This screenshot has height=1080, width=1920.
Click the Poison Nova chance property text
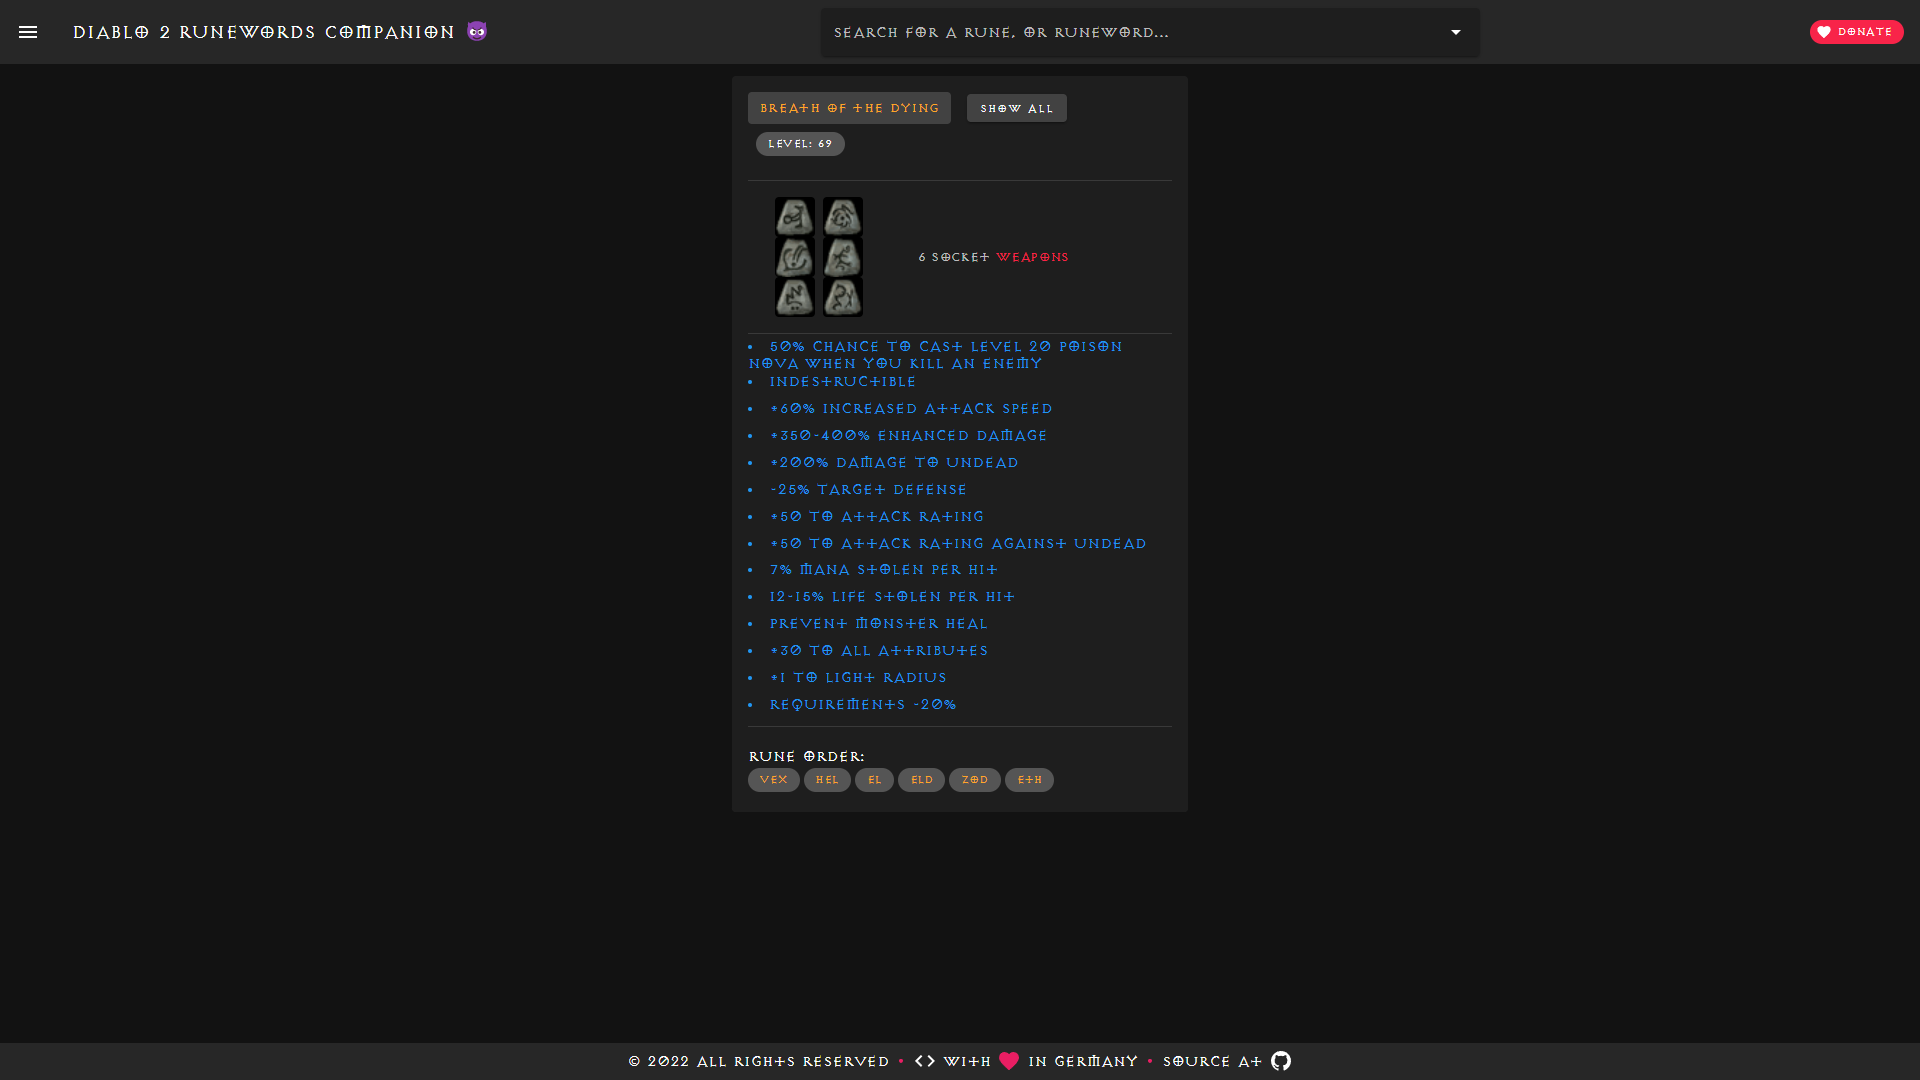coord(936,355)
